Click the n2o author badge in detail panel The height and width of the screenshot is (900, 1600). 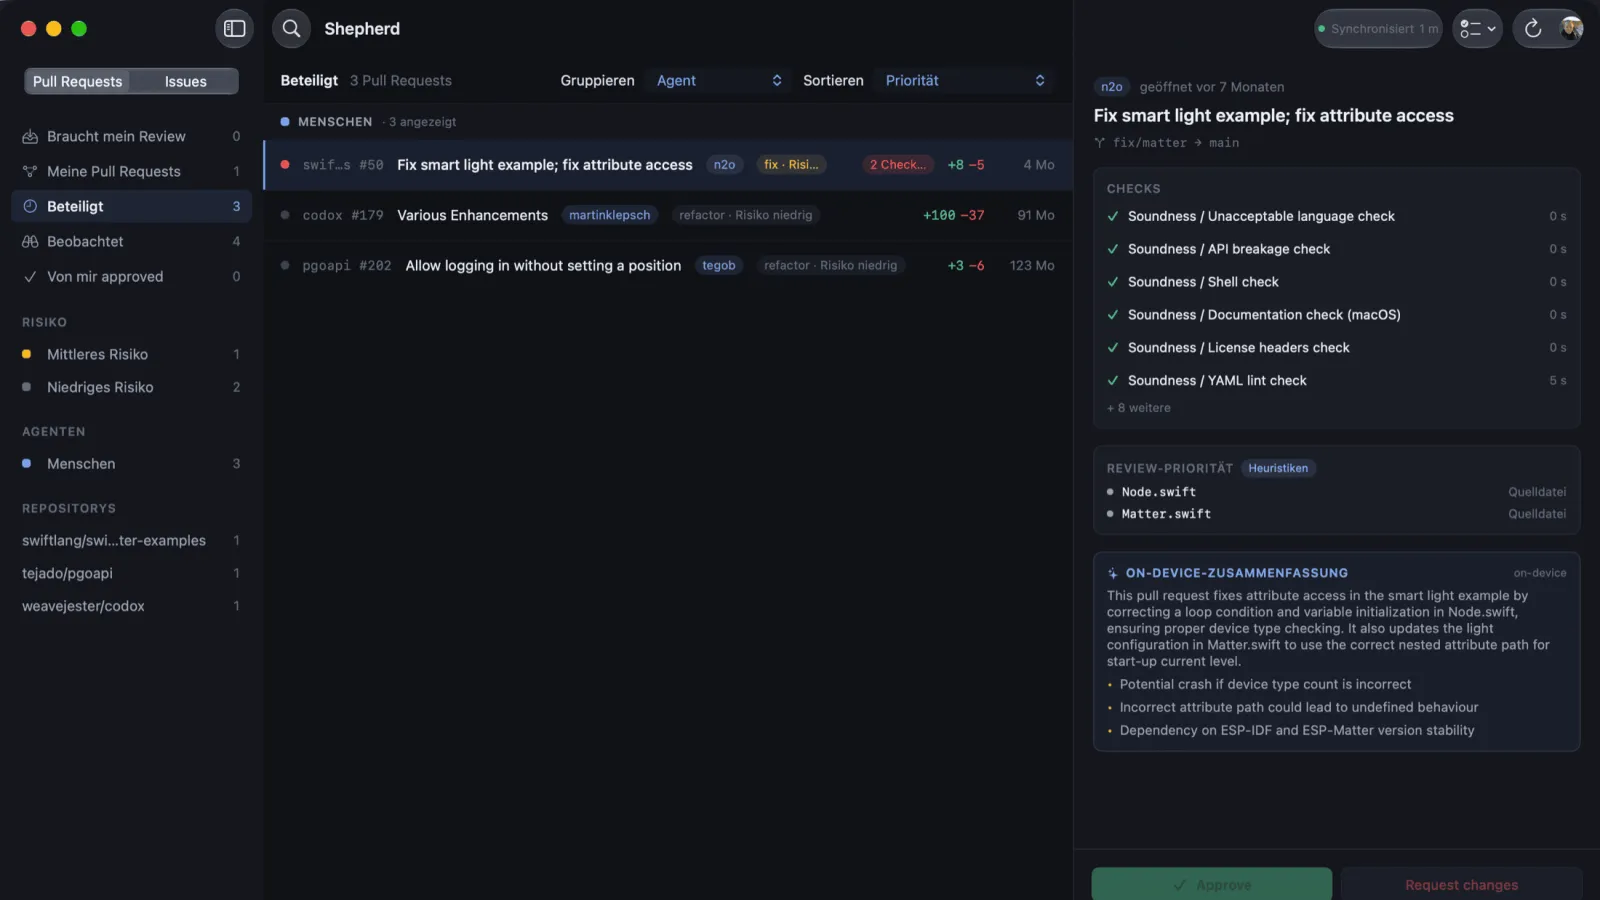pos(1112,87)
